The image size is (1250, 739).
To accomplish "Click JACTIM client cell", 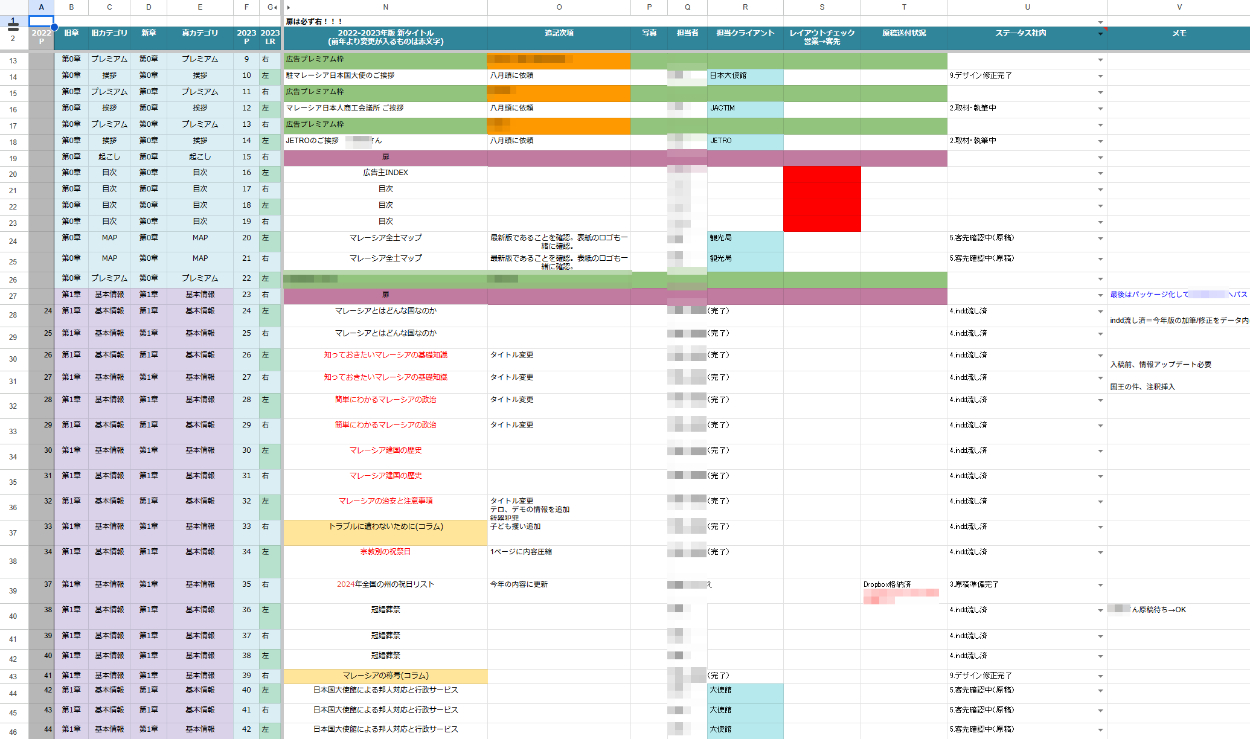I will [745, 107].
